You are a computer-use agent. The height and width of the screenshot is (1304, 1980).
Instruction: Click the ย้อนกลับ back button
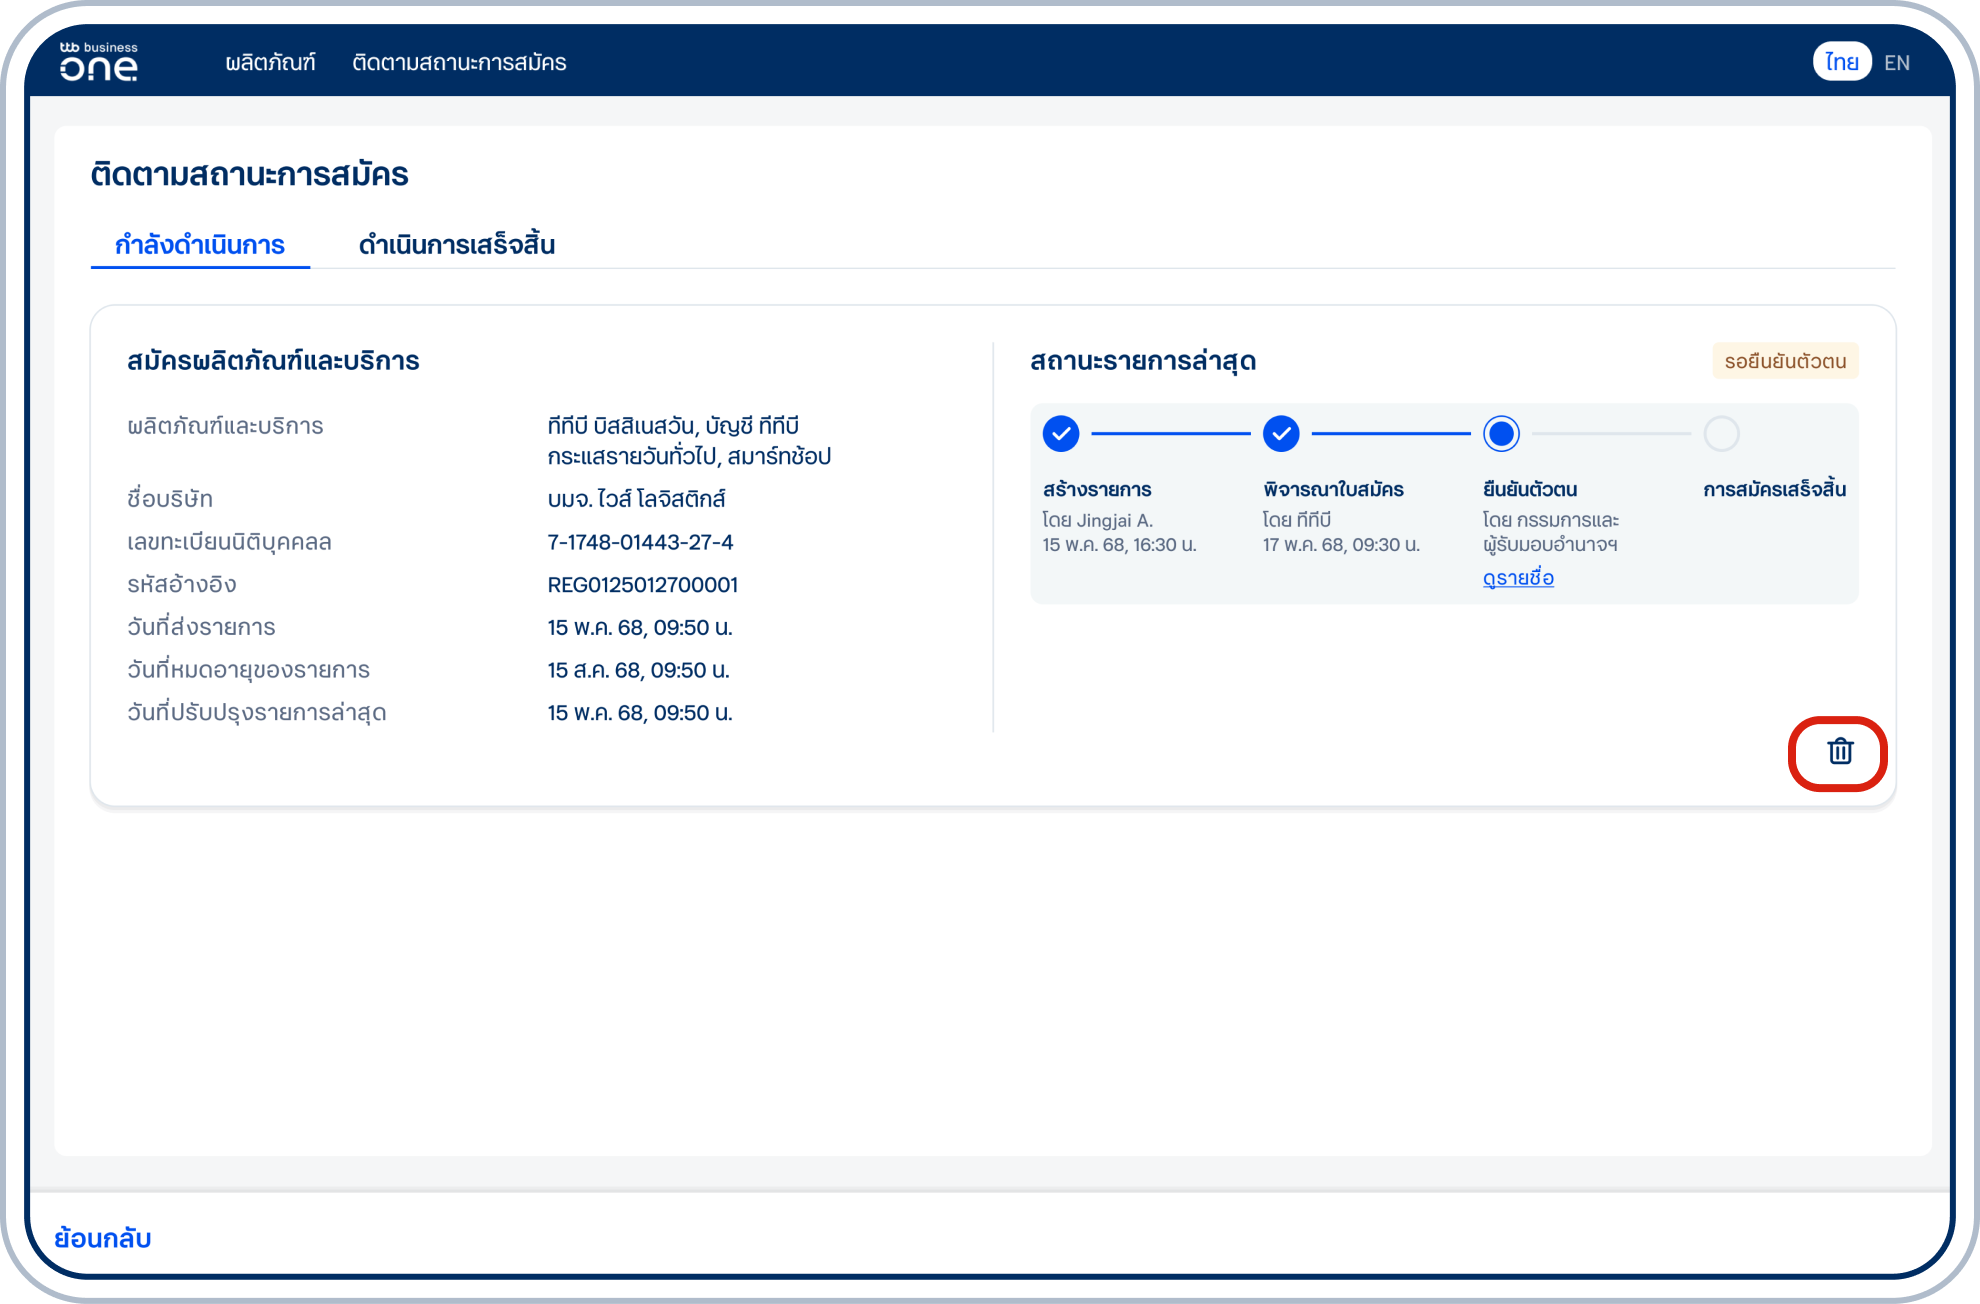[x=103, y=1238]
